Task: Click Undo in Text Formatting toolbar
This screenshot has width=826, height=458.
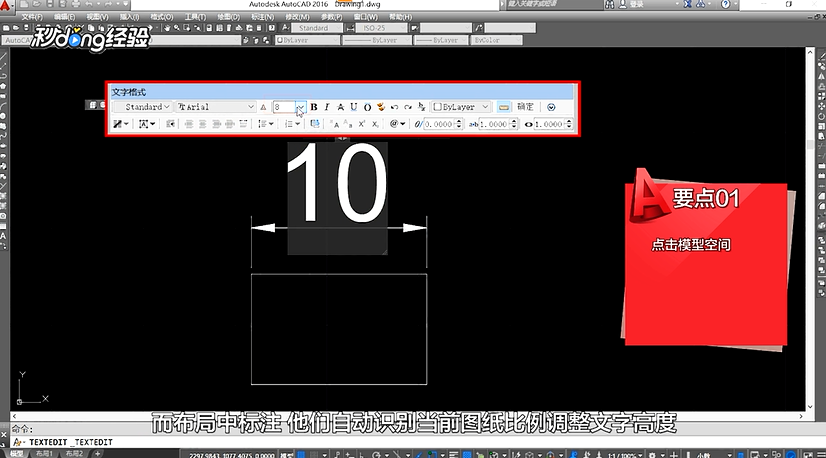Action: pos(395,107)
